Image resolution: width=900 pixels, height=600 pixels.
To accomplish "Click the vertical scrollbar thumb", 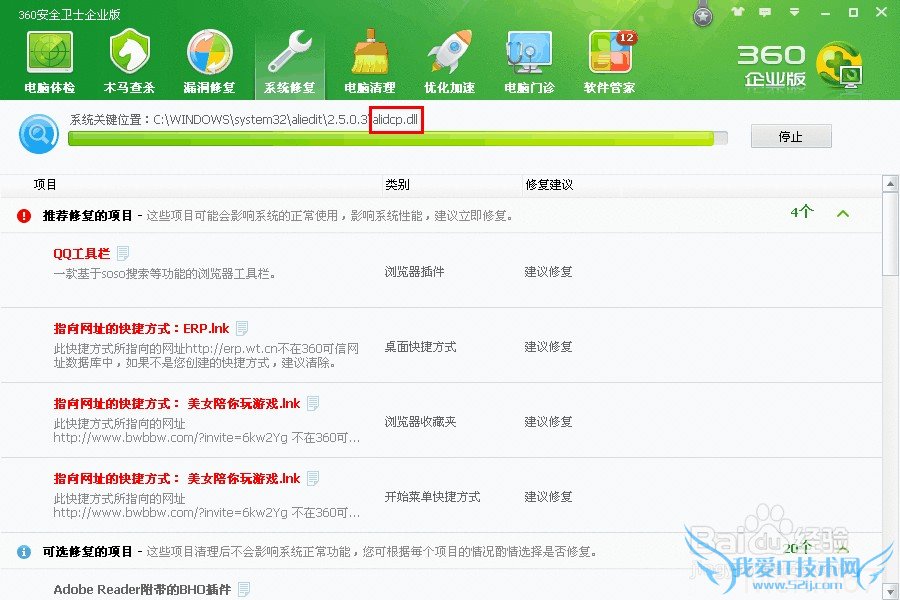I will point(890,234).
